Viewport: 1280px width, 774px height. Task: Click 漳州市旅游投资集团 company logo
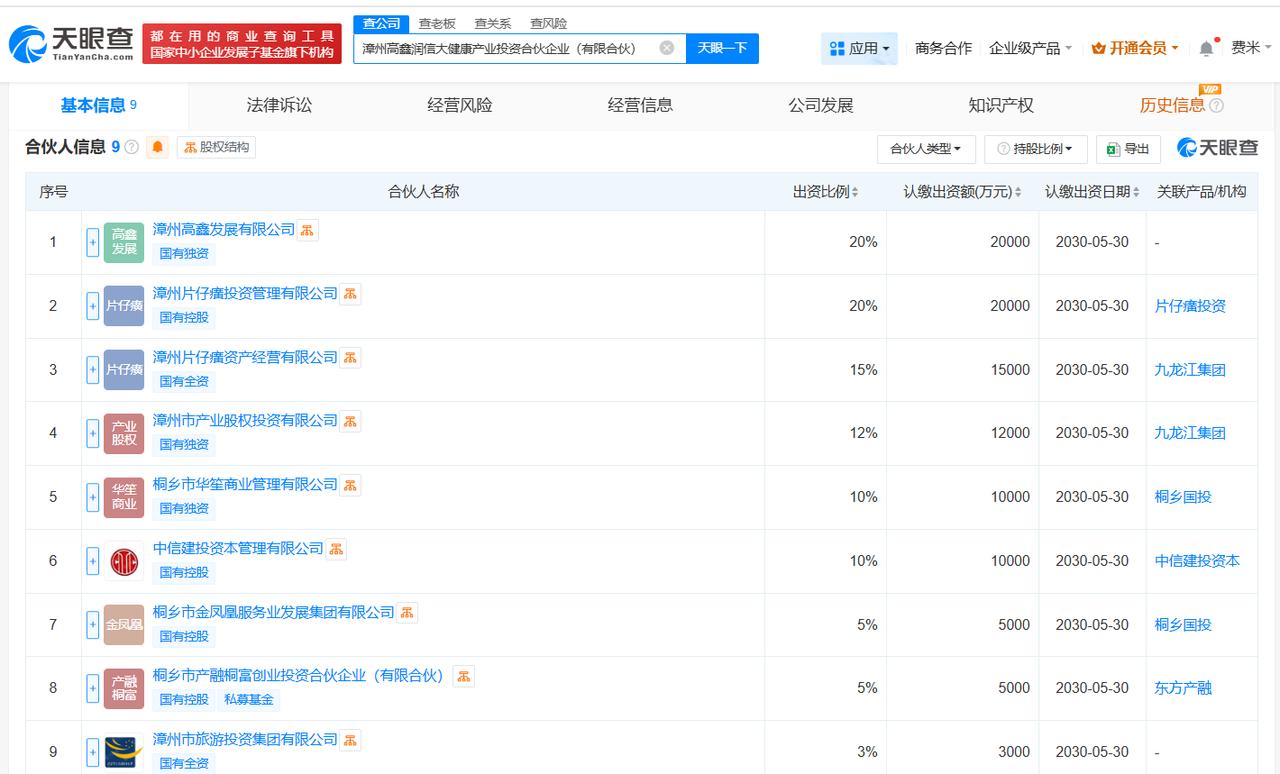point(124,752)
